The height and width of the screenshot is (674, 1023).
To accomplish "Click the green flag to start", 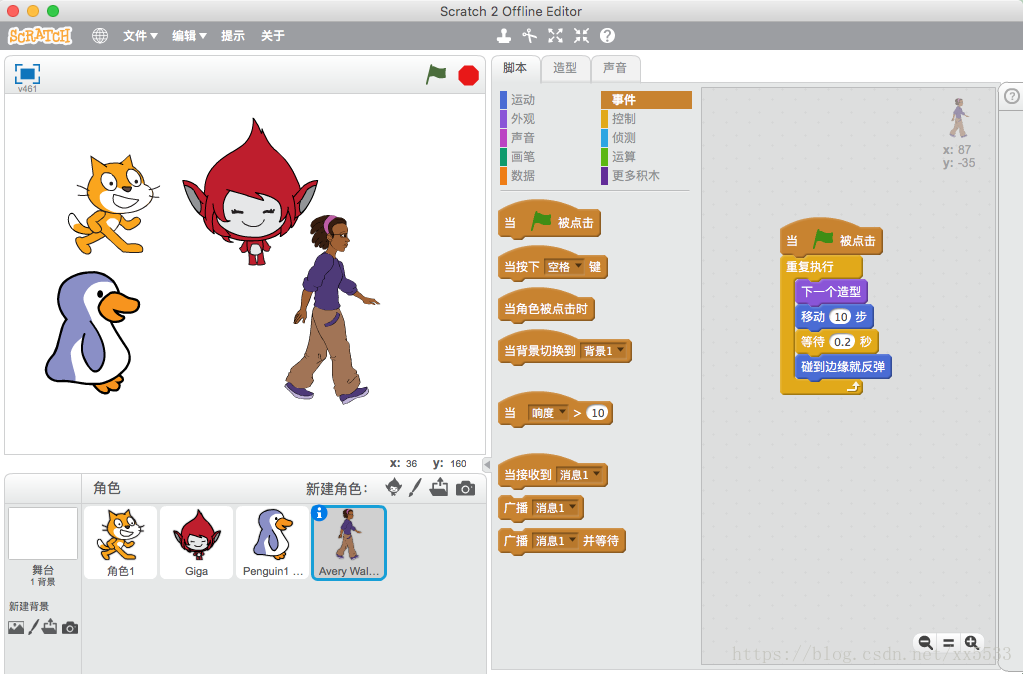I will pyautogui.click(x=436, y=74).
